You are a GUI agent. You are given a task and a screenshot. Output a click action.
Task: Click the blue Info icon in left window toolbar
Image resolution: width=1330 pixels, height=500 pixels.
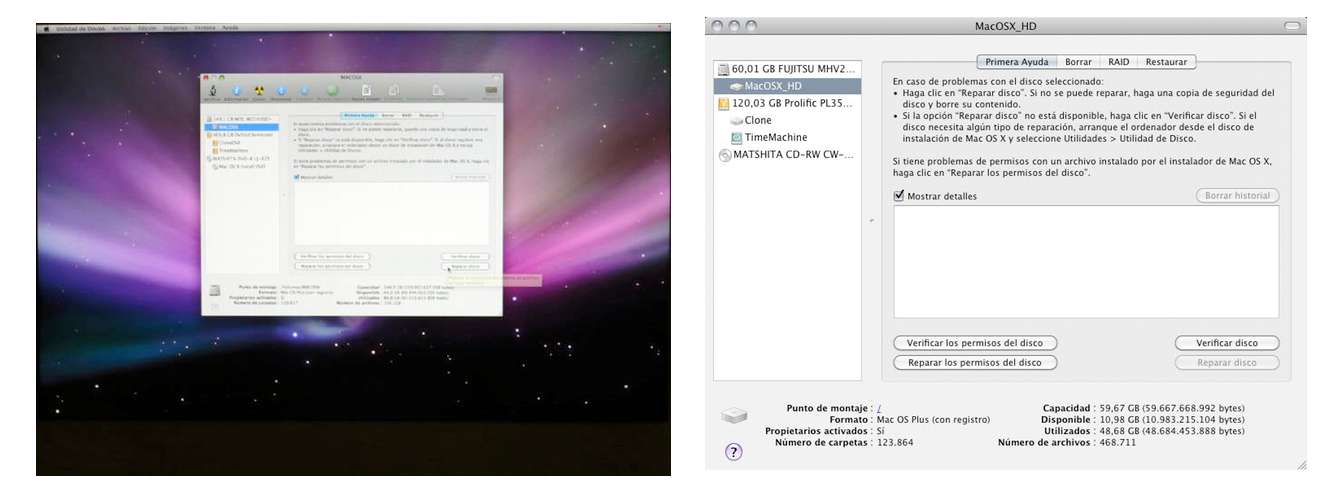click(236, 90)
